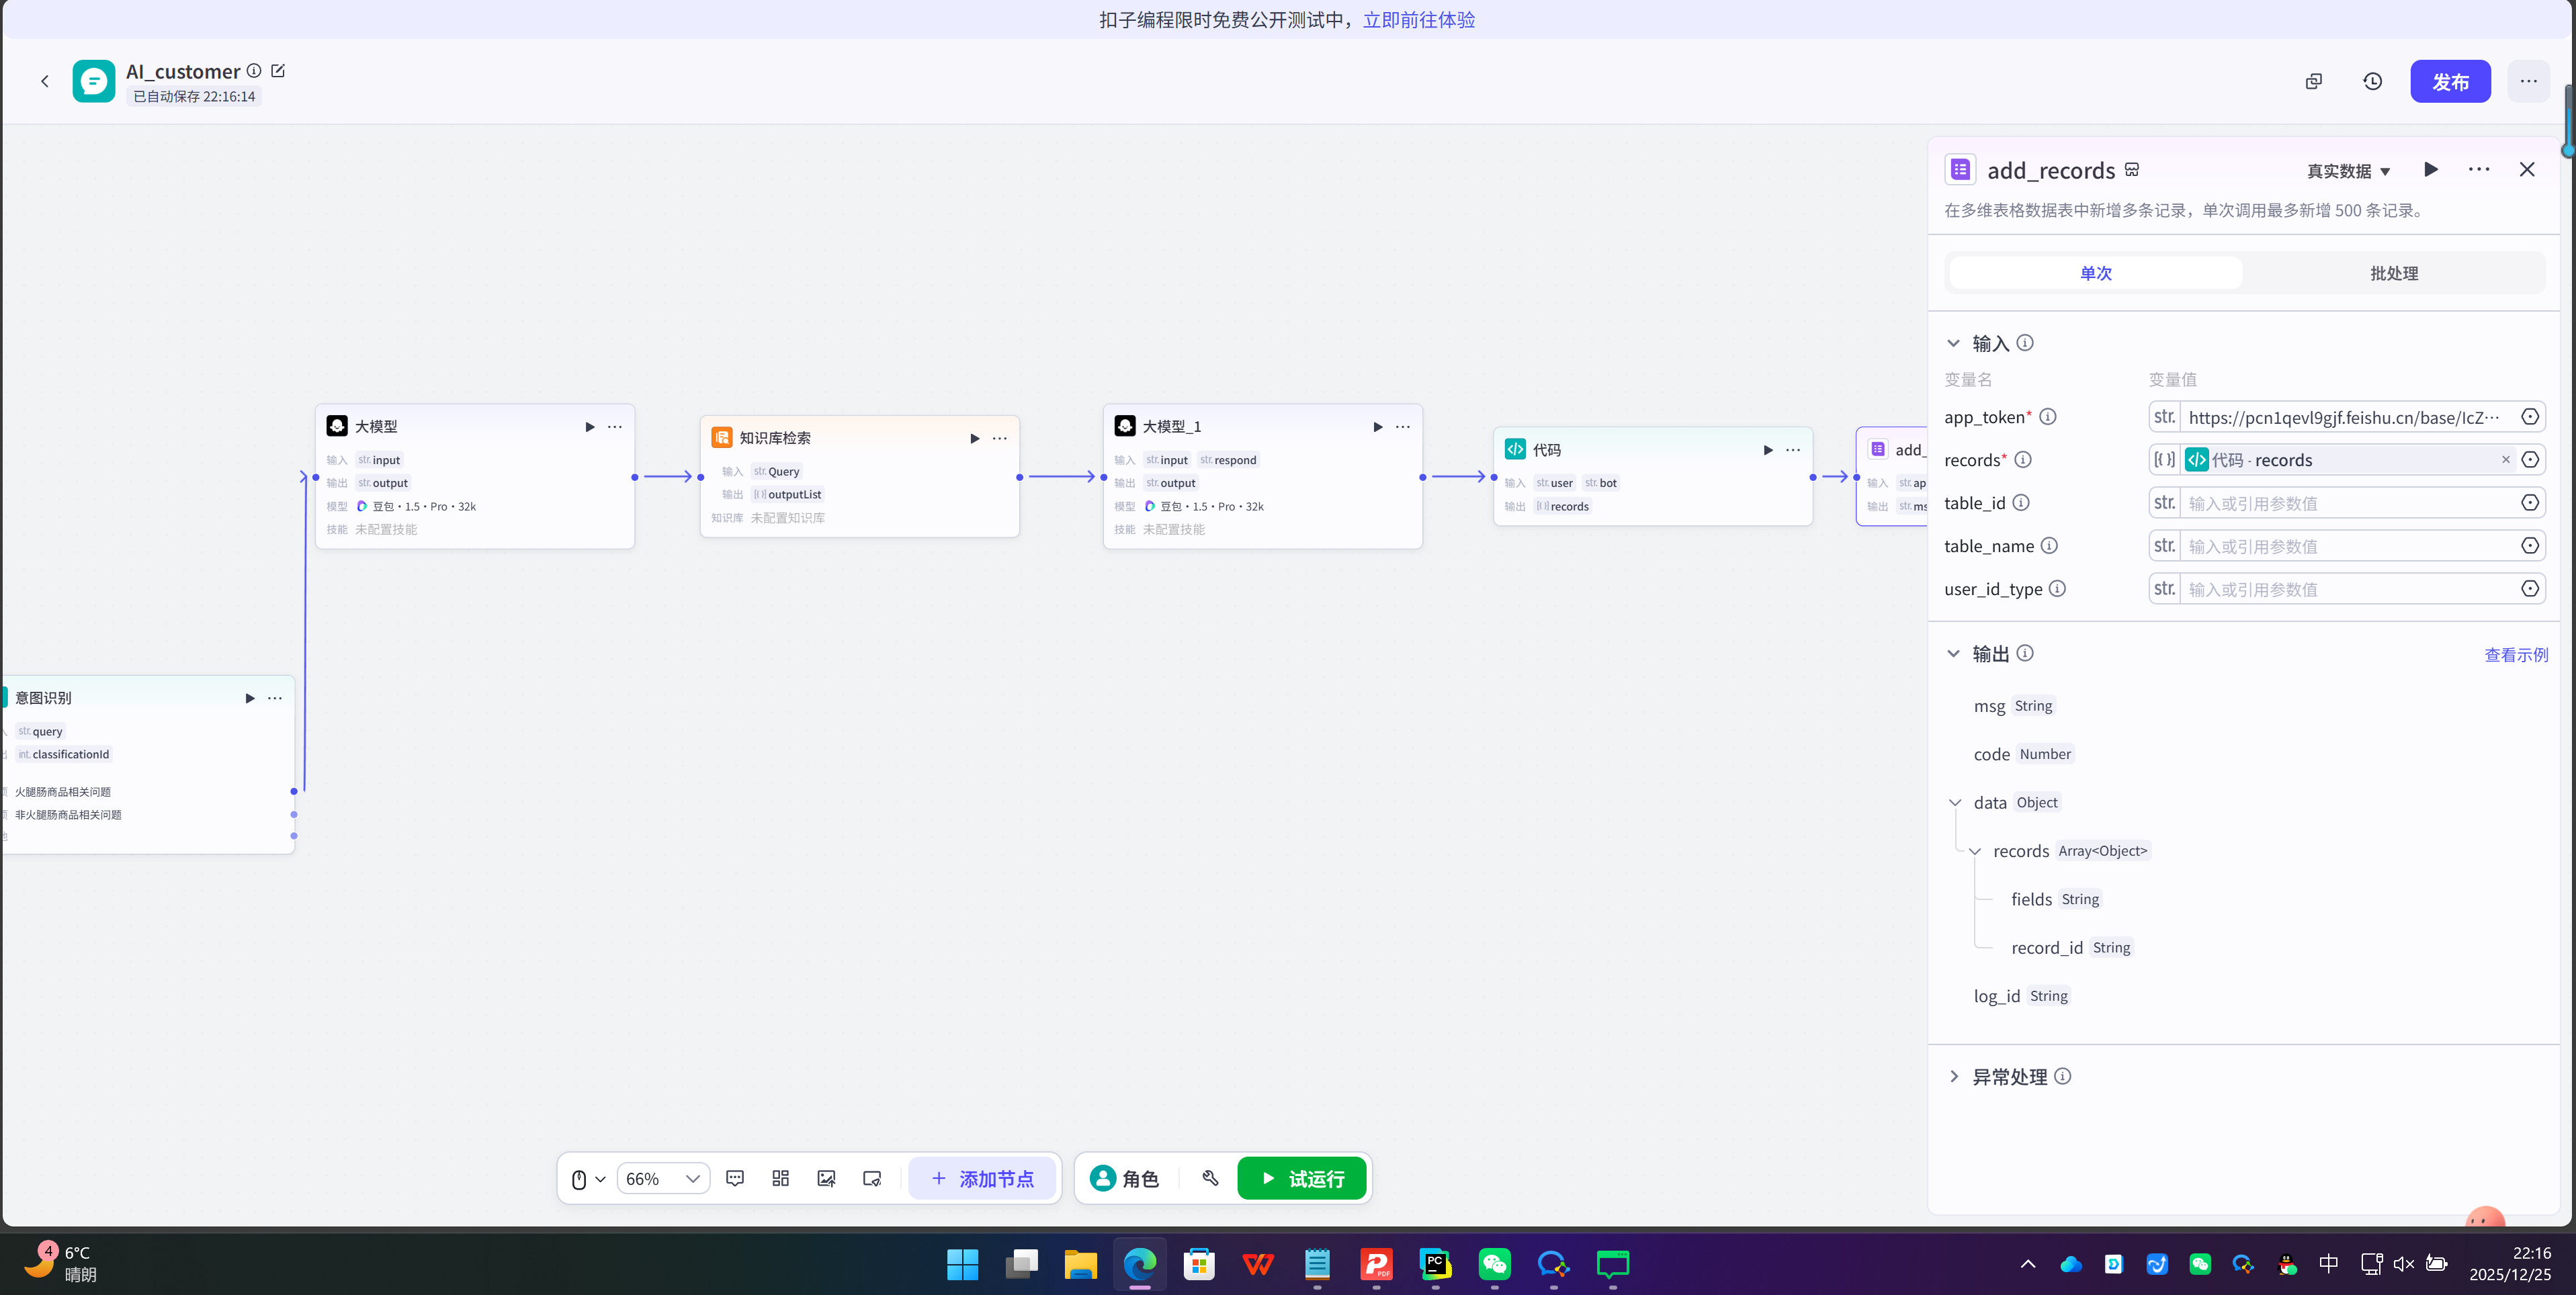2576x1295 pixels.
Task: Remove the 代码 records reference tag
Action: [2505, 460]
